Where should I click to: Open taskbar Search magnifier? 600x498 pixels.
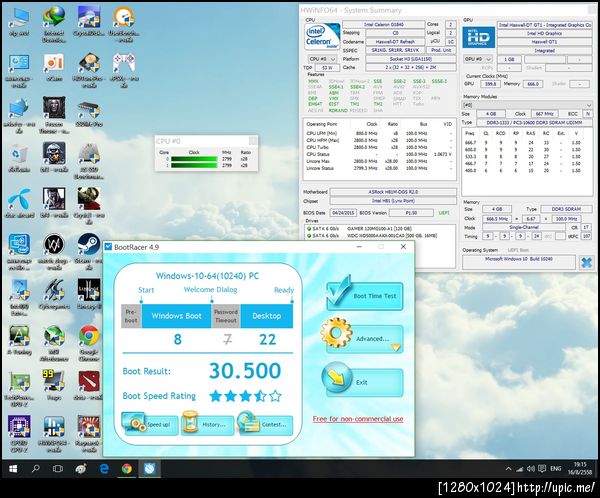pyautogui.click(x=36, y=469)
